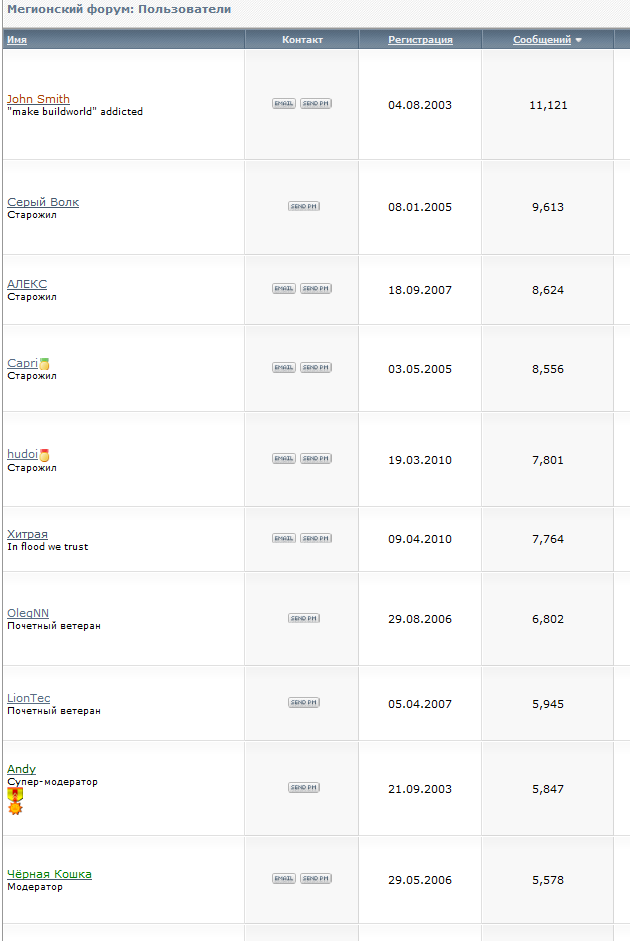
Task: Sort the list by Сообщений header
Action: [x=542, y=40]
